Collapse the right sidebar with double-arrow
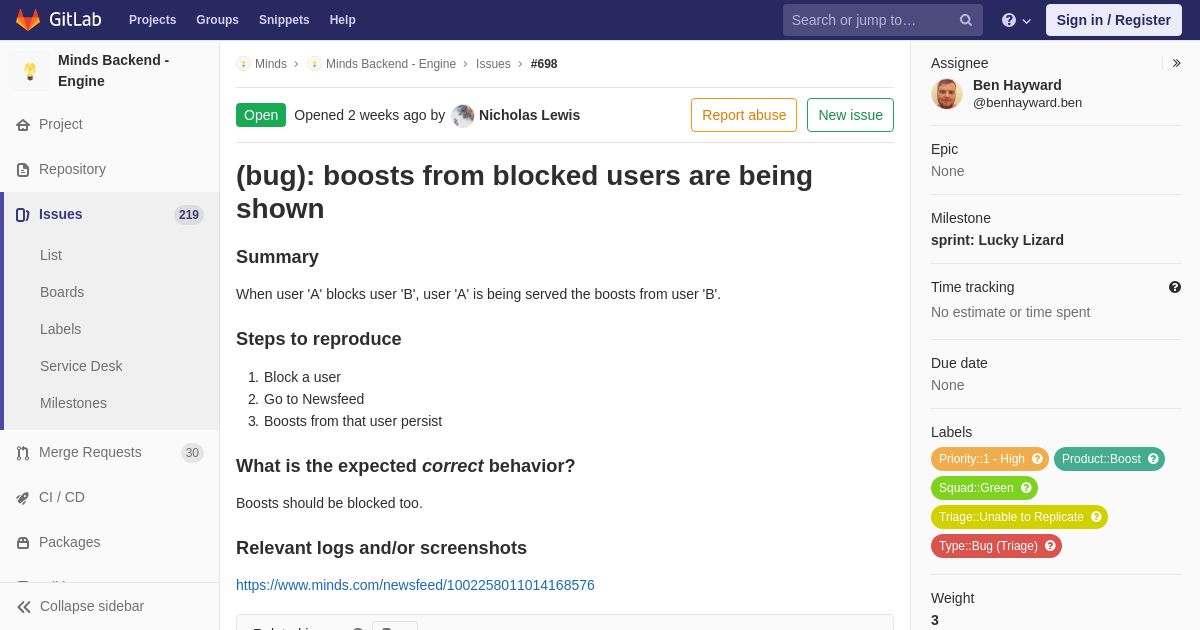The width and height of the screenshot is (1200, 630). tap(1176, 63)
